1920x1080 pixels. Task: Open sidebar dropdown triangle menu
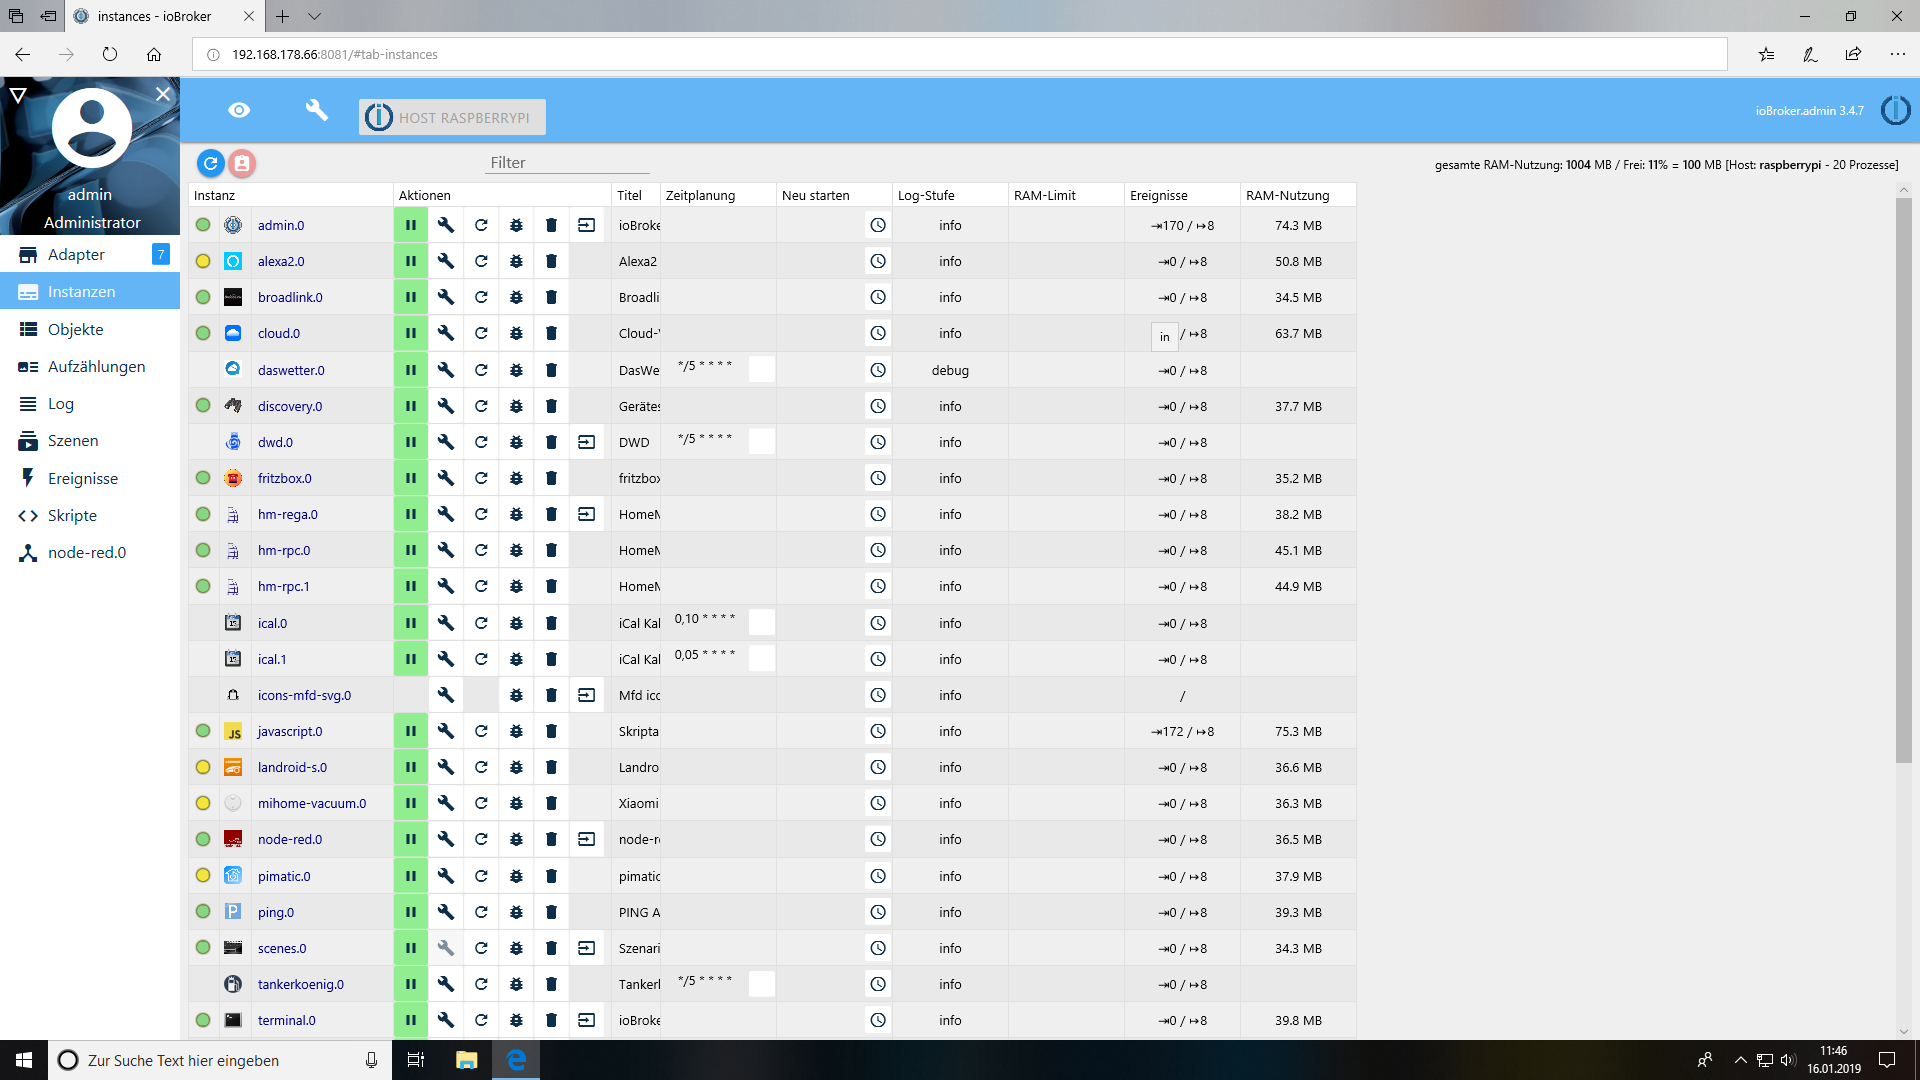[18, 95]
